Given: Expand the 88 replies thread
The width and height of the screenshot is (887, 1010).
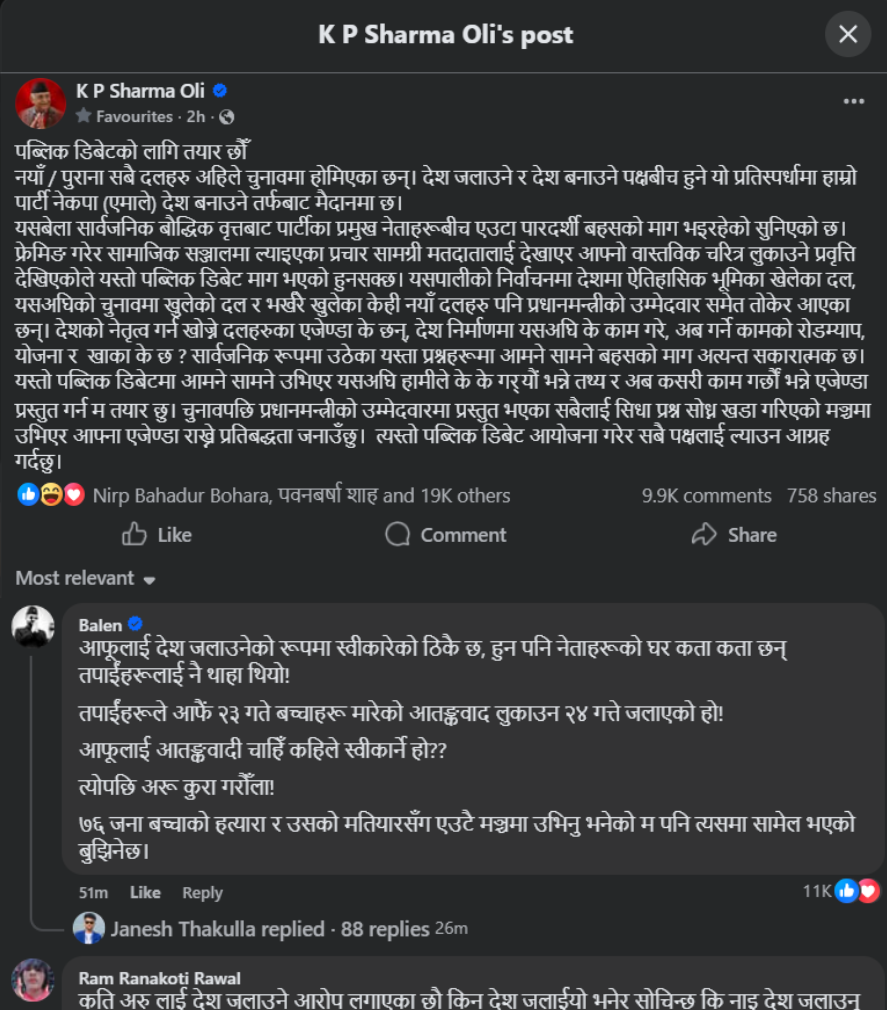Looking at the screenshot, I should pos(384,929).
